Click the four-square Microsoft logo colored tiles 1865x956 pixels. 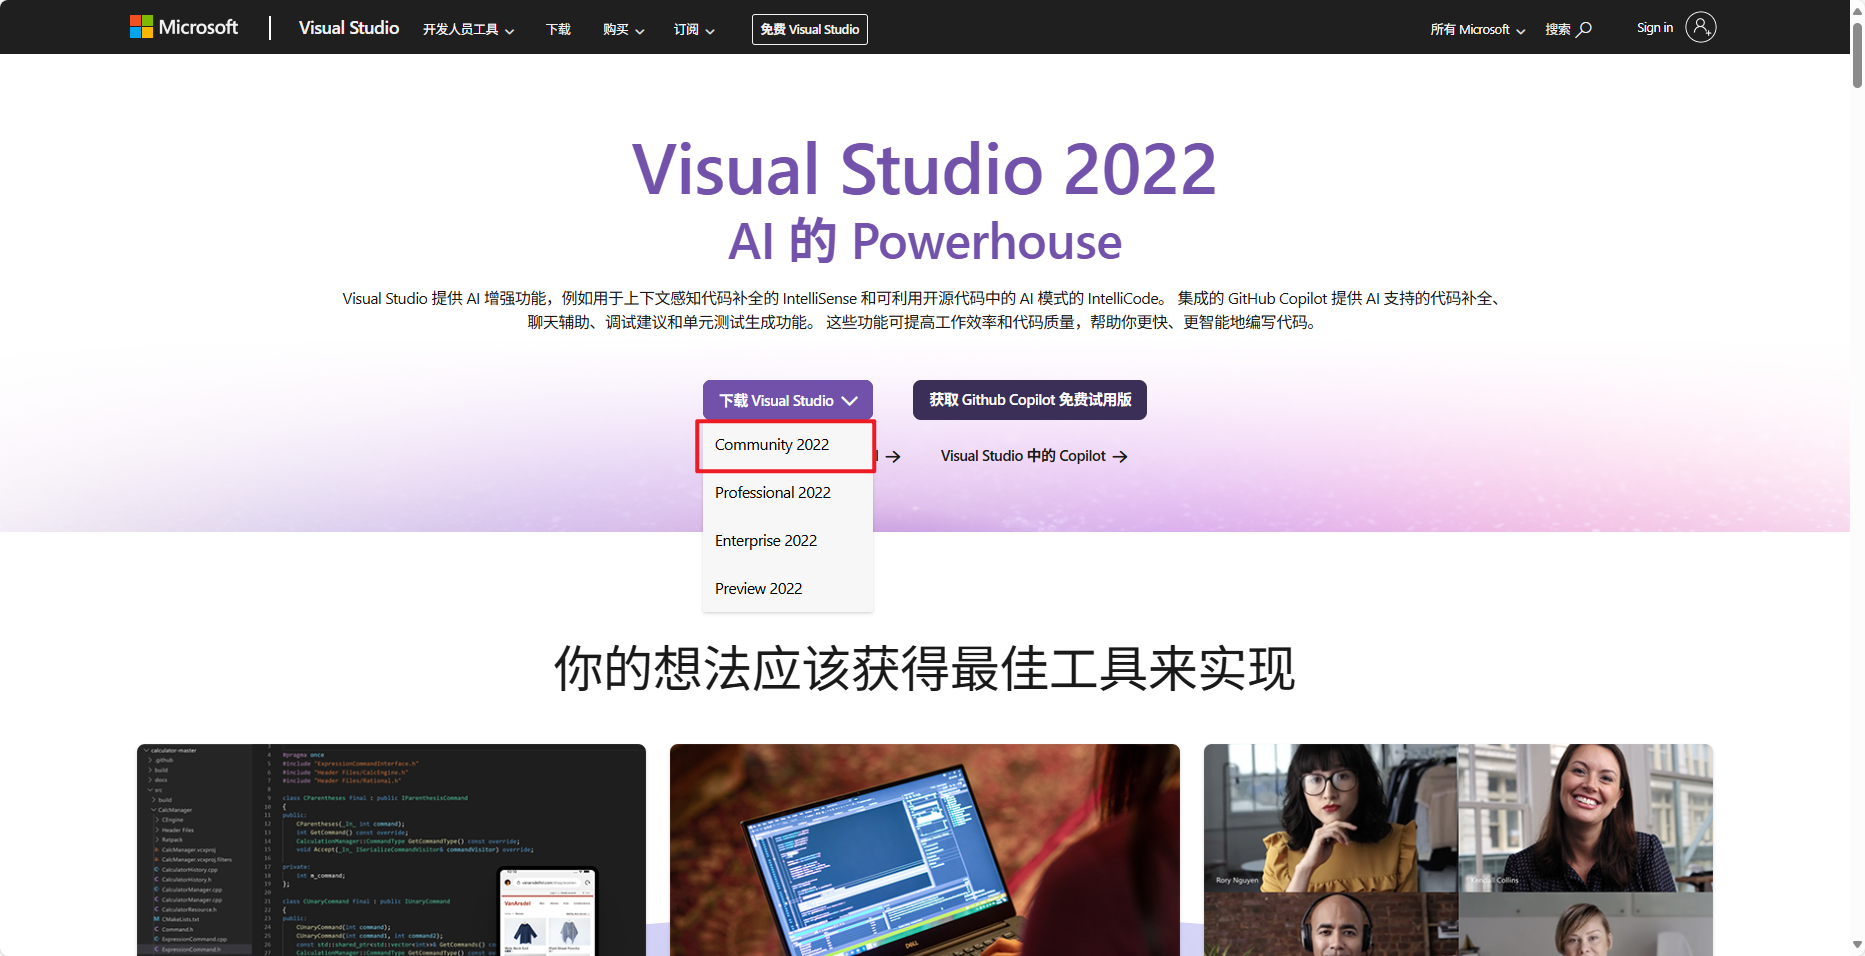(140, 26)
